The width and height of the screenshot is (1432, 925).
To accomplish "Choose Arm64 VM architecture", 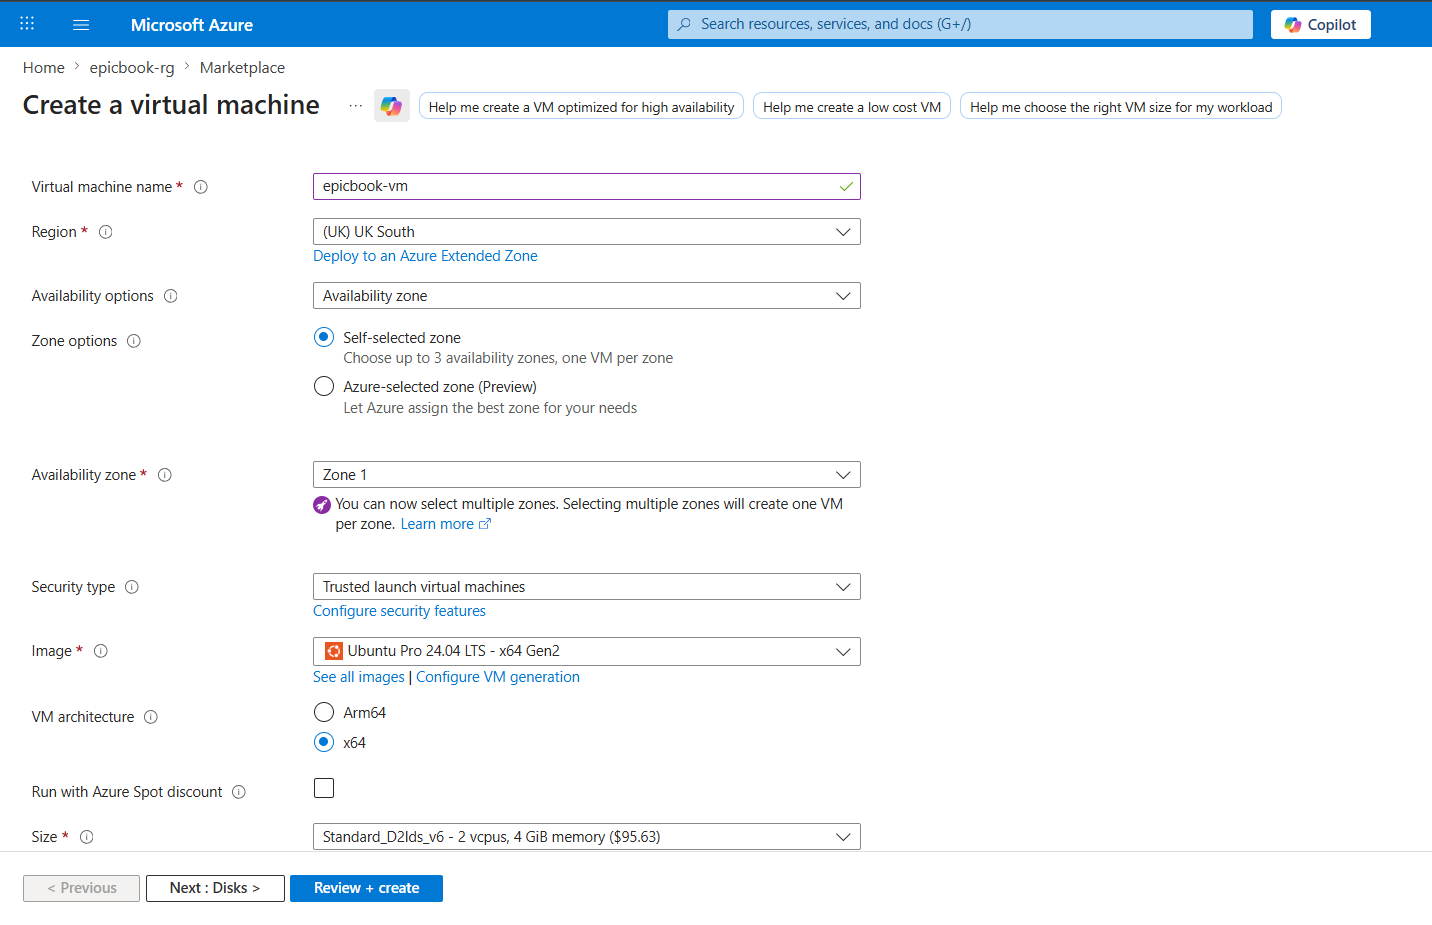I will click(324, 712).
